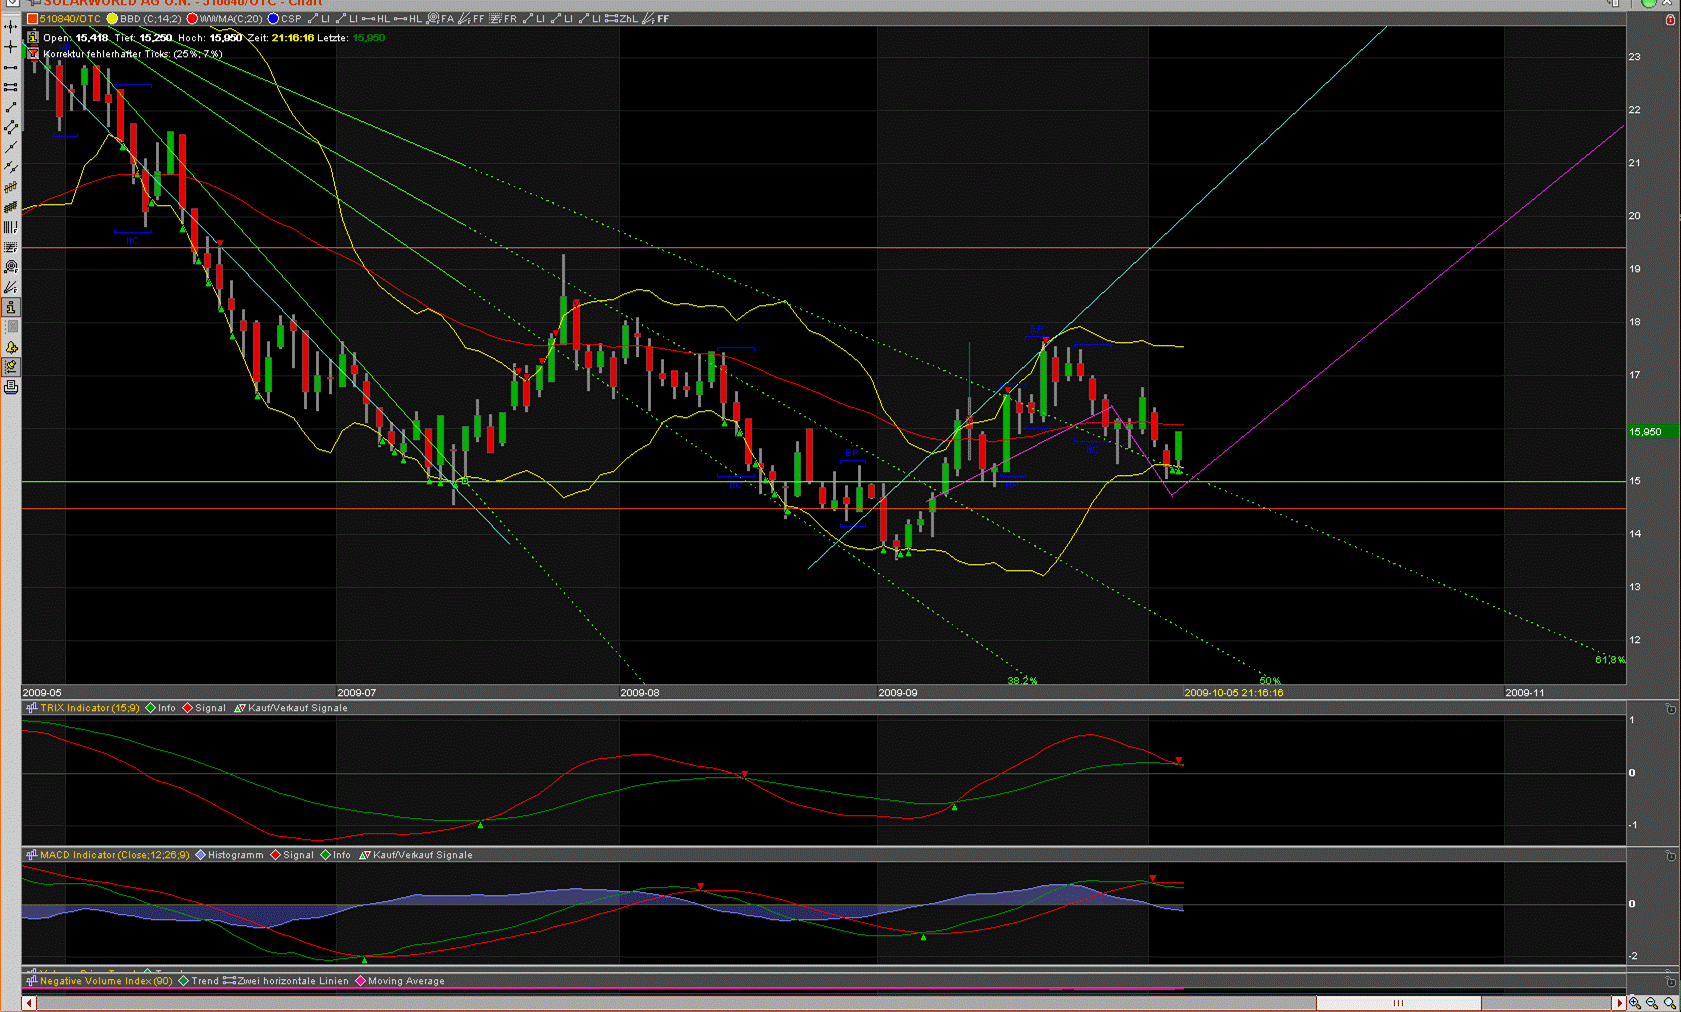The image size is (1681, 1012).
Task: Select the Fibonacci arcs drawing tool
Action: click(11, 267)
